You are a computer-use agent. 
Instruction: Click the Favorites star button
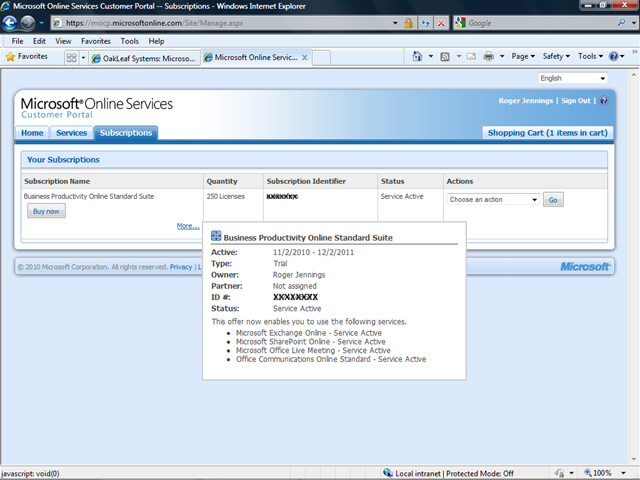[x=27, y=57]
